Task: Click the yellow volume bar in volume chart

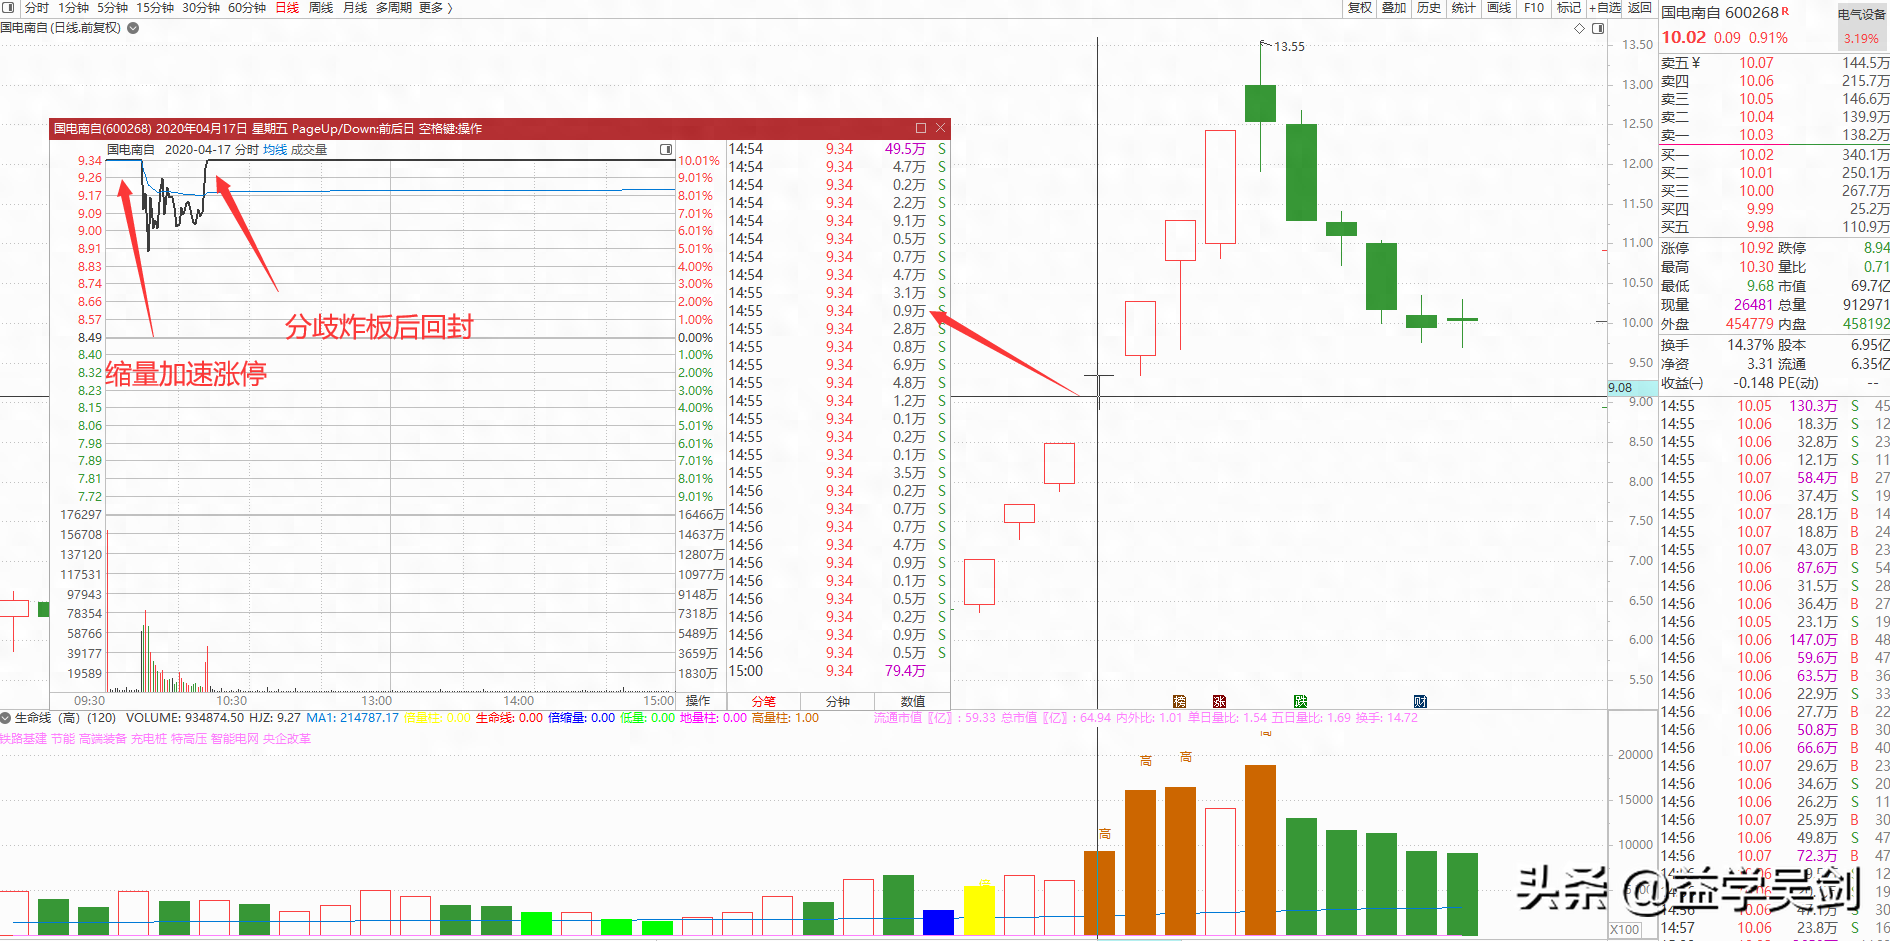Action: 979,909
